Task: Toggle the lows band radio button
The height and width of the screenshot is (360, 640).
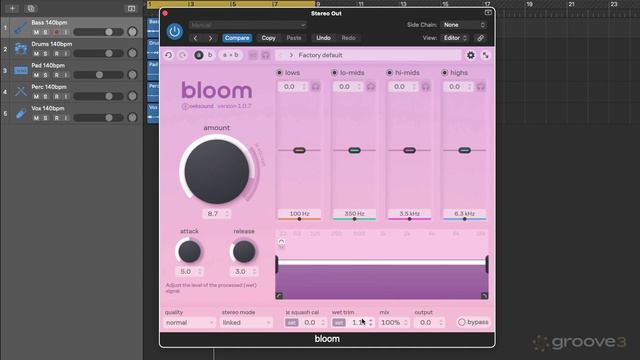Action: click(280, 73)
